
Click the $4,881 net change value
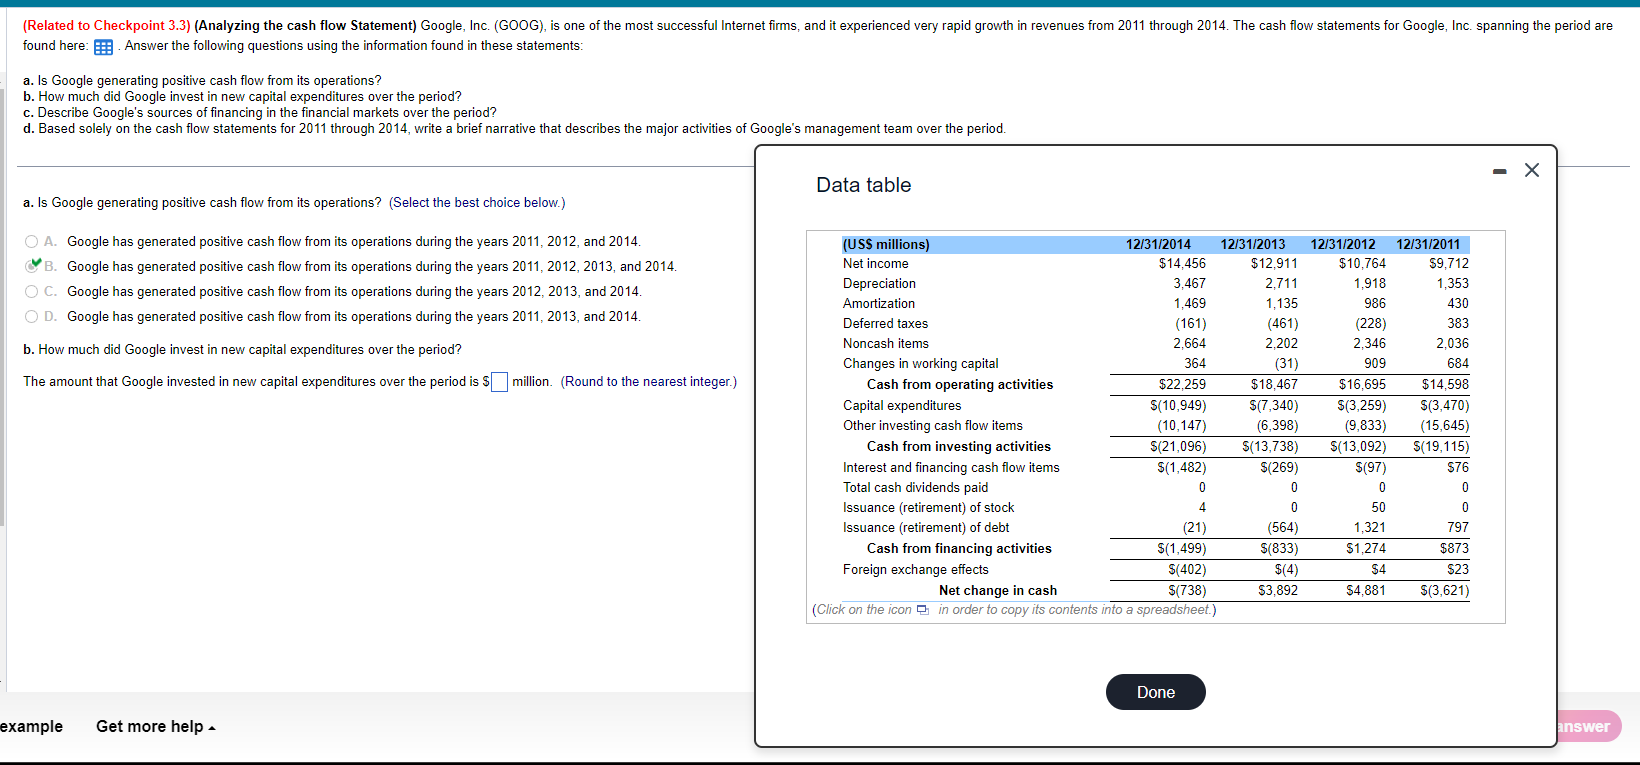[x=1366, y=591]
